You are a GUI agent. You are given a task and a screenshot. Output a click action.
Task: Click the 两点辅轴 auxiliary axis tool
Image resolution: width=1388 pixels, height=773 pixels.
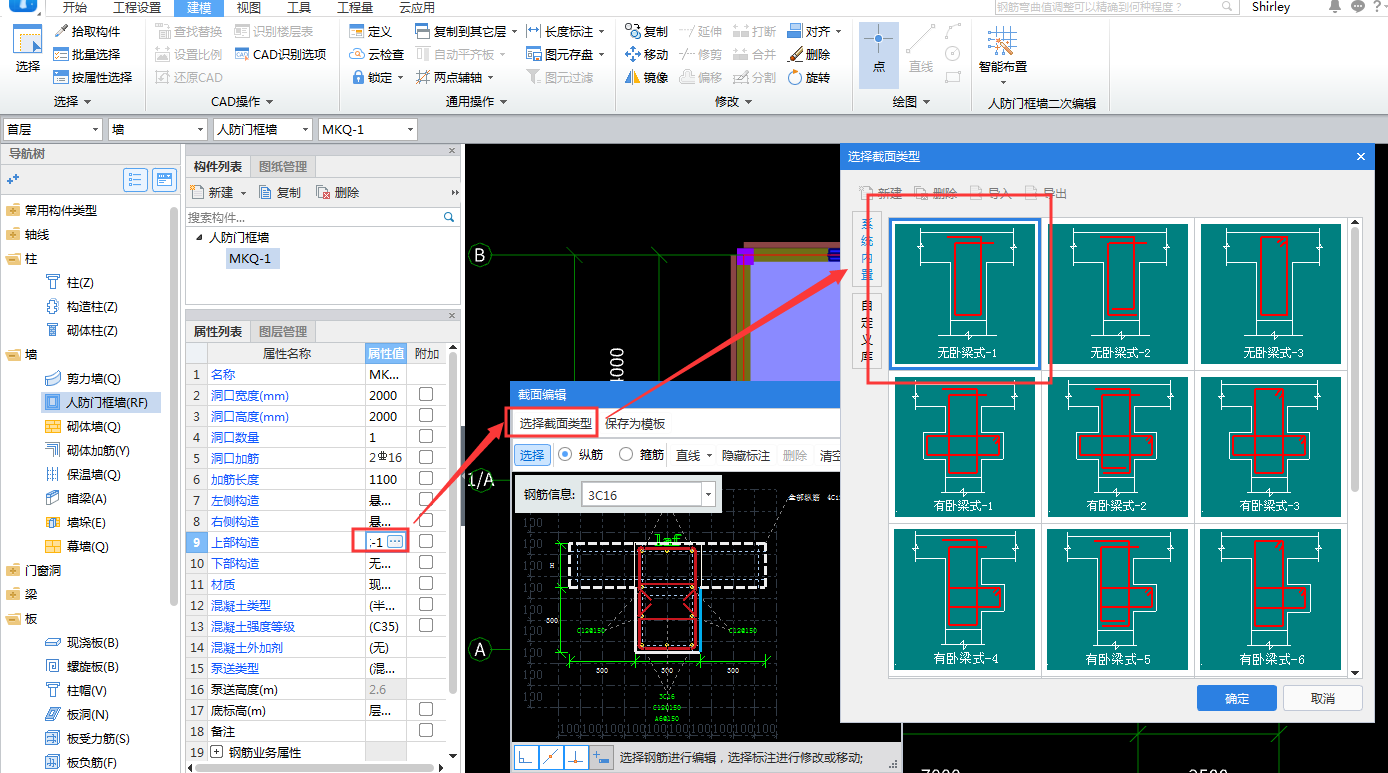click(453, 77)
